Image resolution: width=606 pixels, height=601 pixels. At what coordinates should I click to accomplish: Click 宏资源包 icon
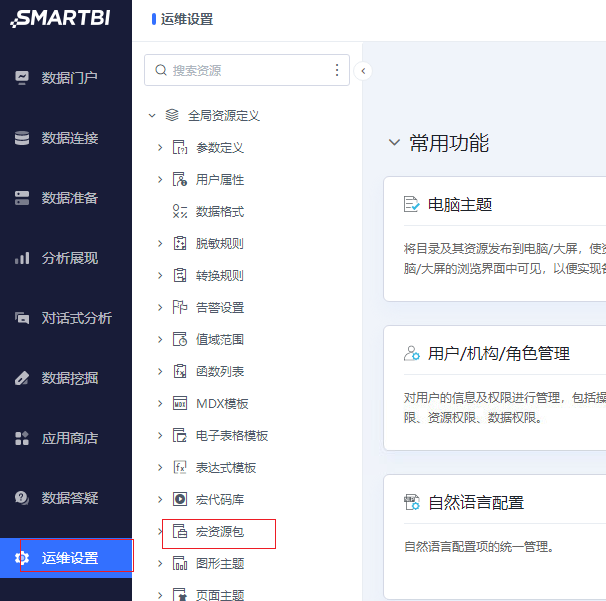click(x=180, y=531)
